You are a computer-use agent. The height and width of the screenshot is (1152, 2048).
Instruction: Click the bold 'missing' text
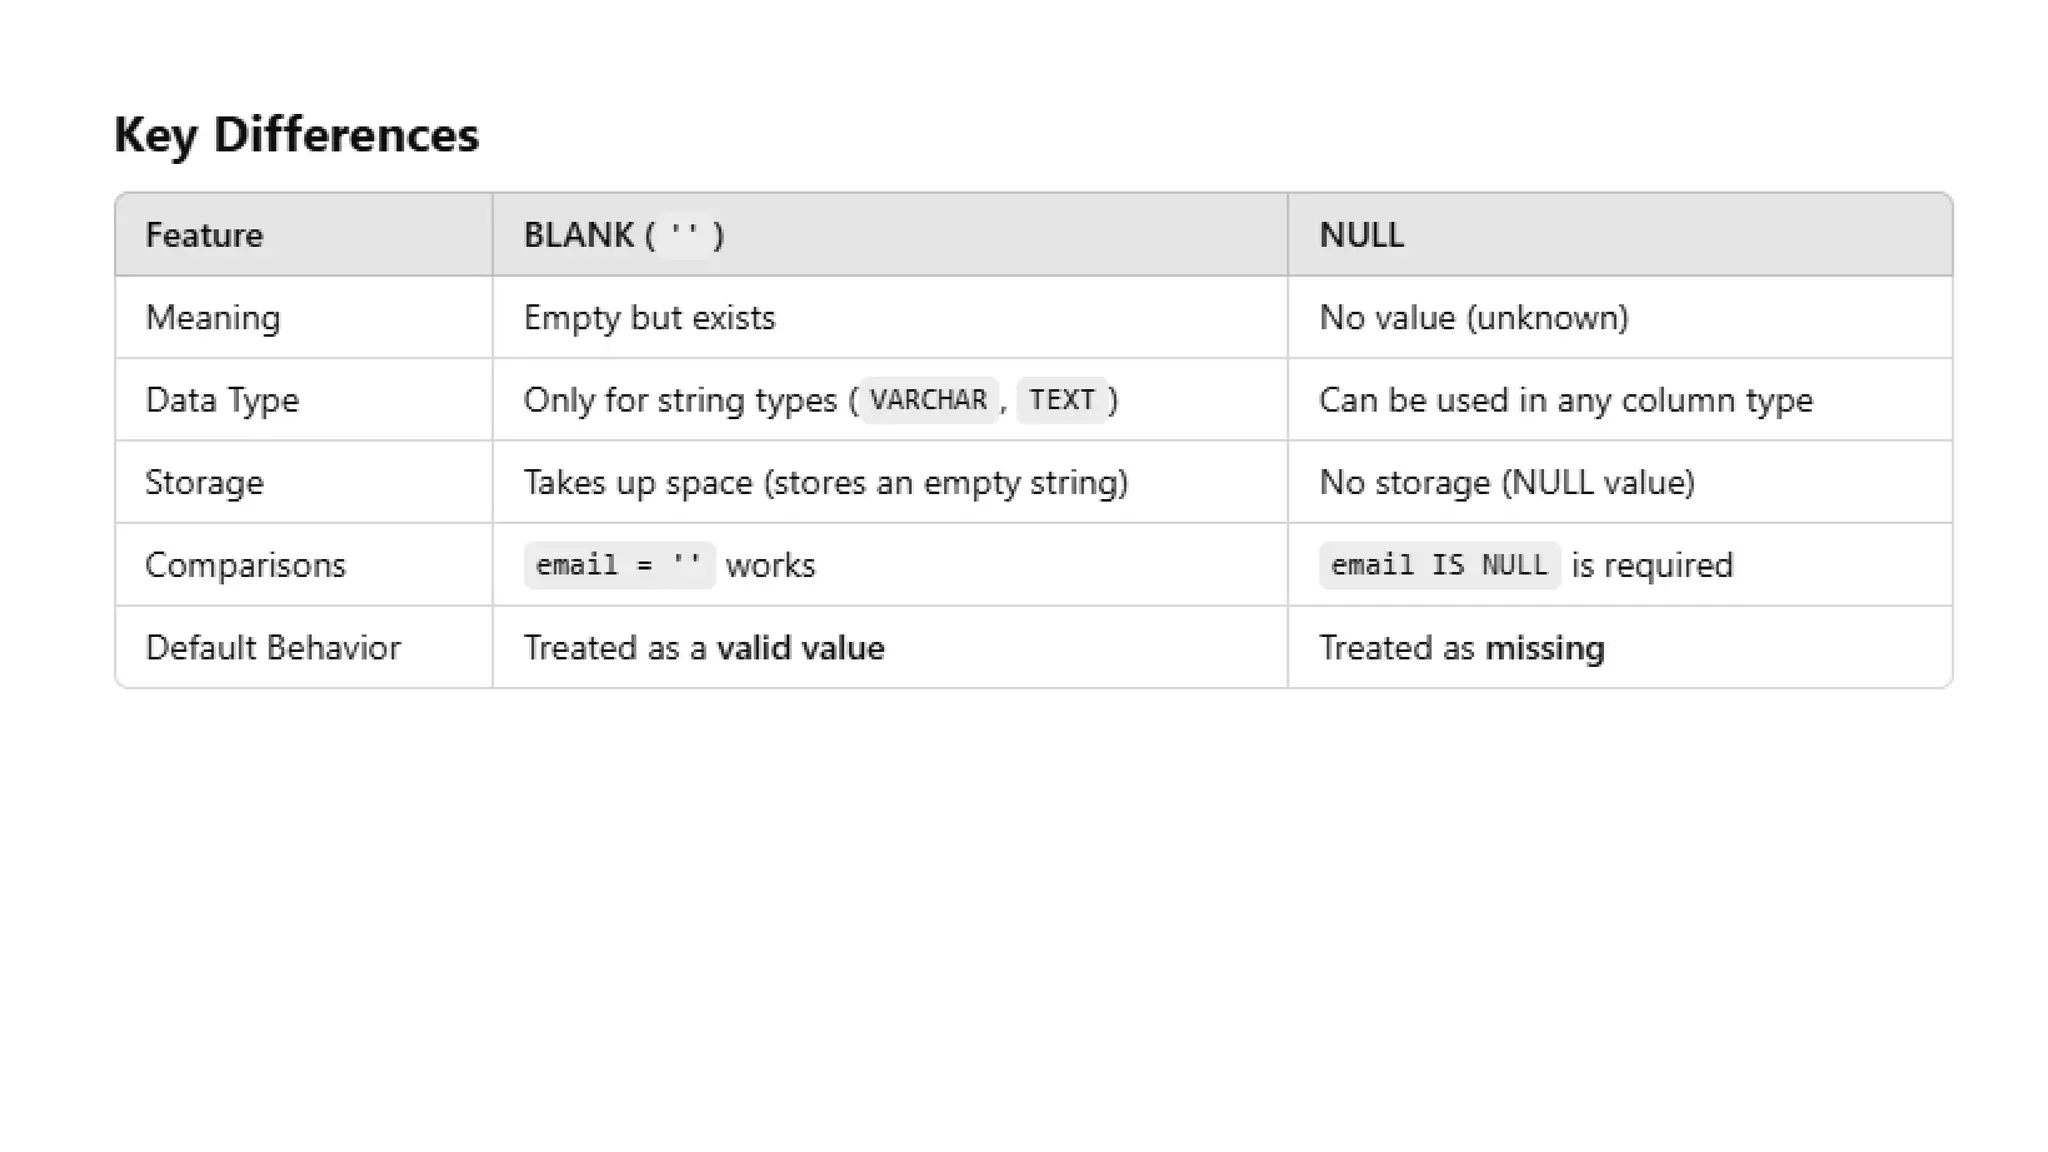point(1544,648)
